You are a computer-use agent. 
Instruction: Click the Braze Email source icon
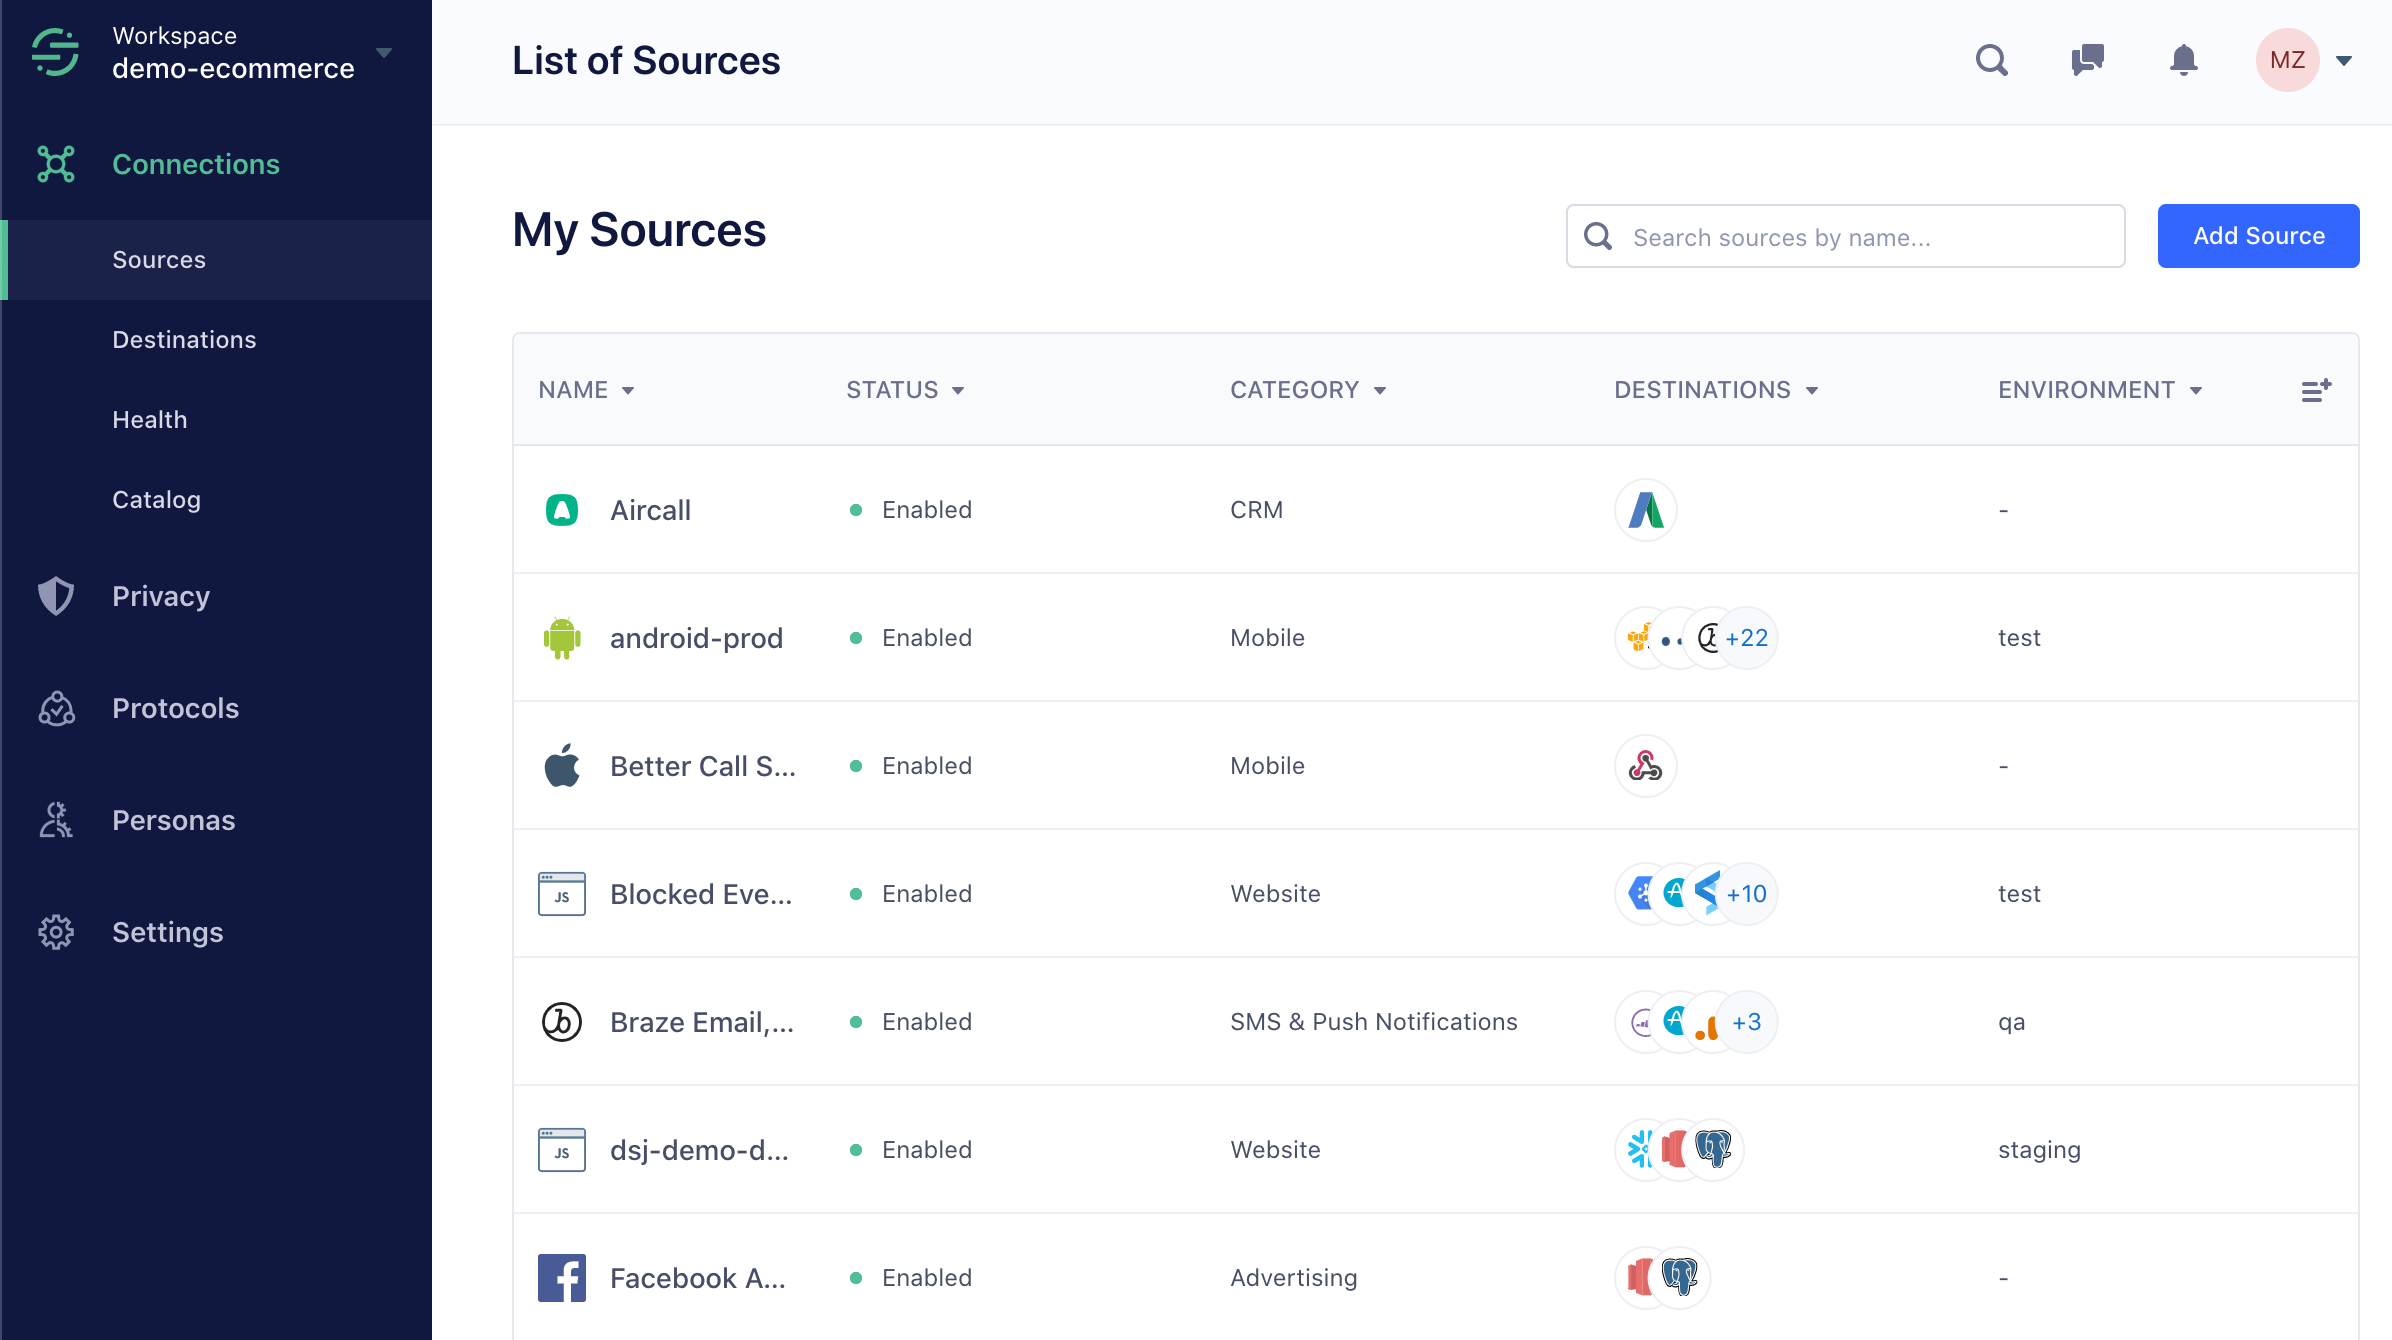[x=564, y=1021]
